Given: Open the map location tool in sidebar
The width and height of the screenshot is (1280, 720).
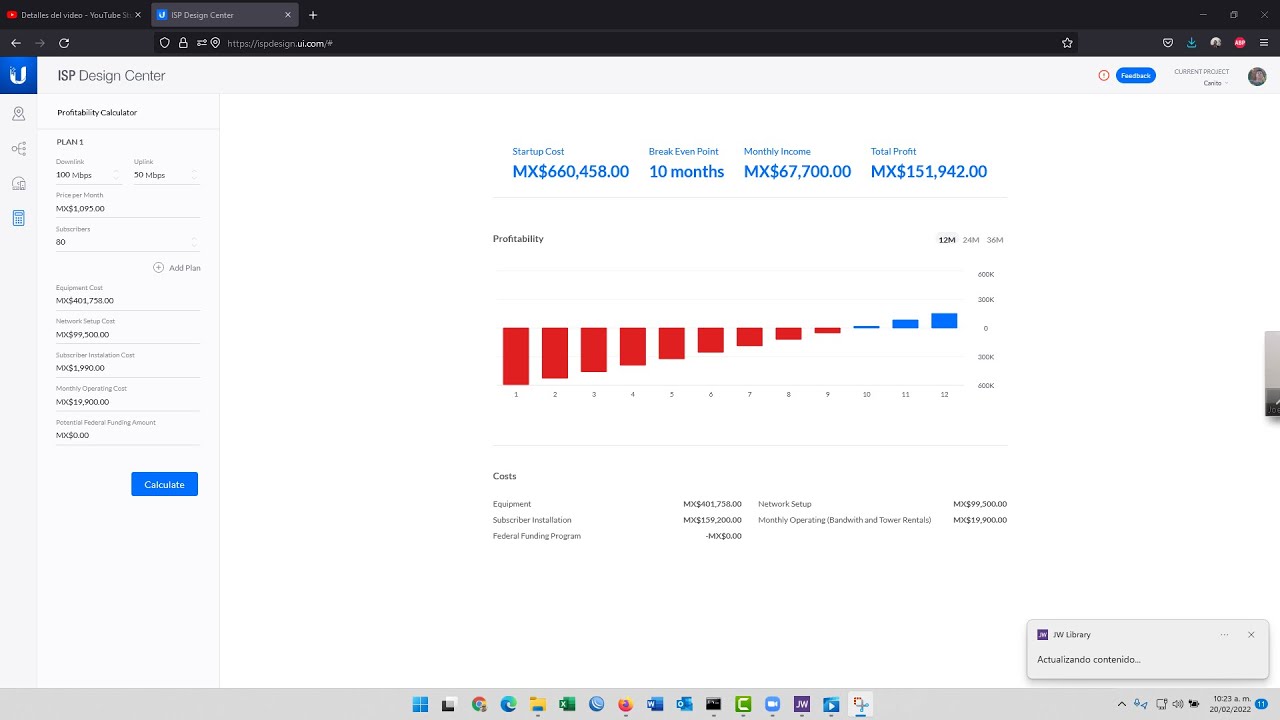Looking at the screenshot, I should [18, 114].
